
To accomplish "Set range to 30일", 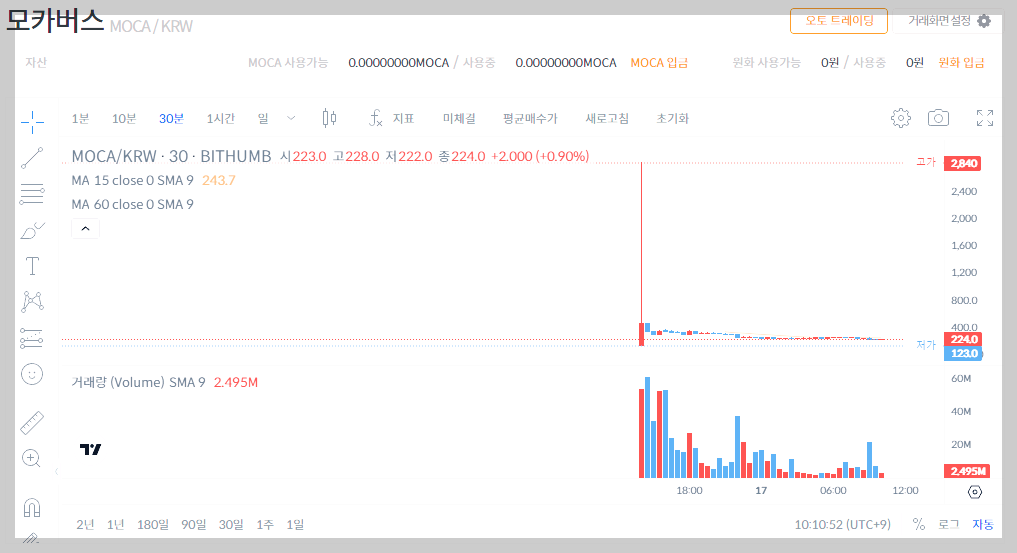I will coord(231,524).
